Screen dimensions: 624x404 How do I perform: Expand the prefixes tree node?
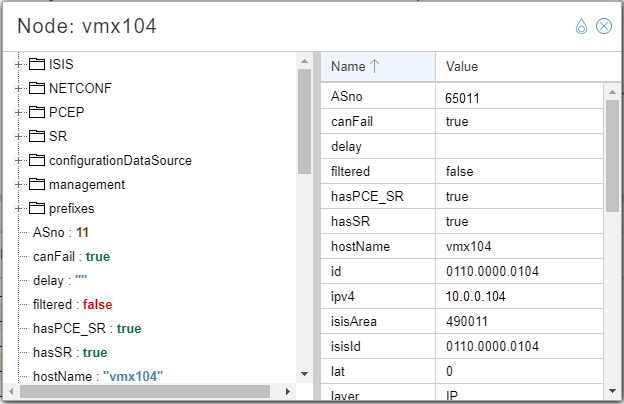tap(18, 208)
